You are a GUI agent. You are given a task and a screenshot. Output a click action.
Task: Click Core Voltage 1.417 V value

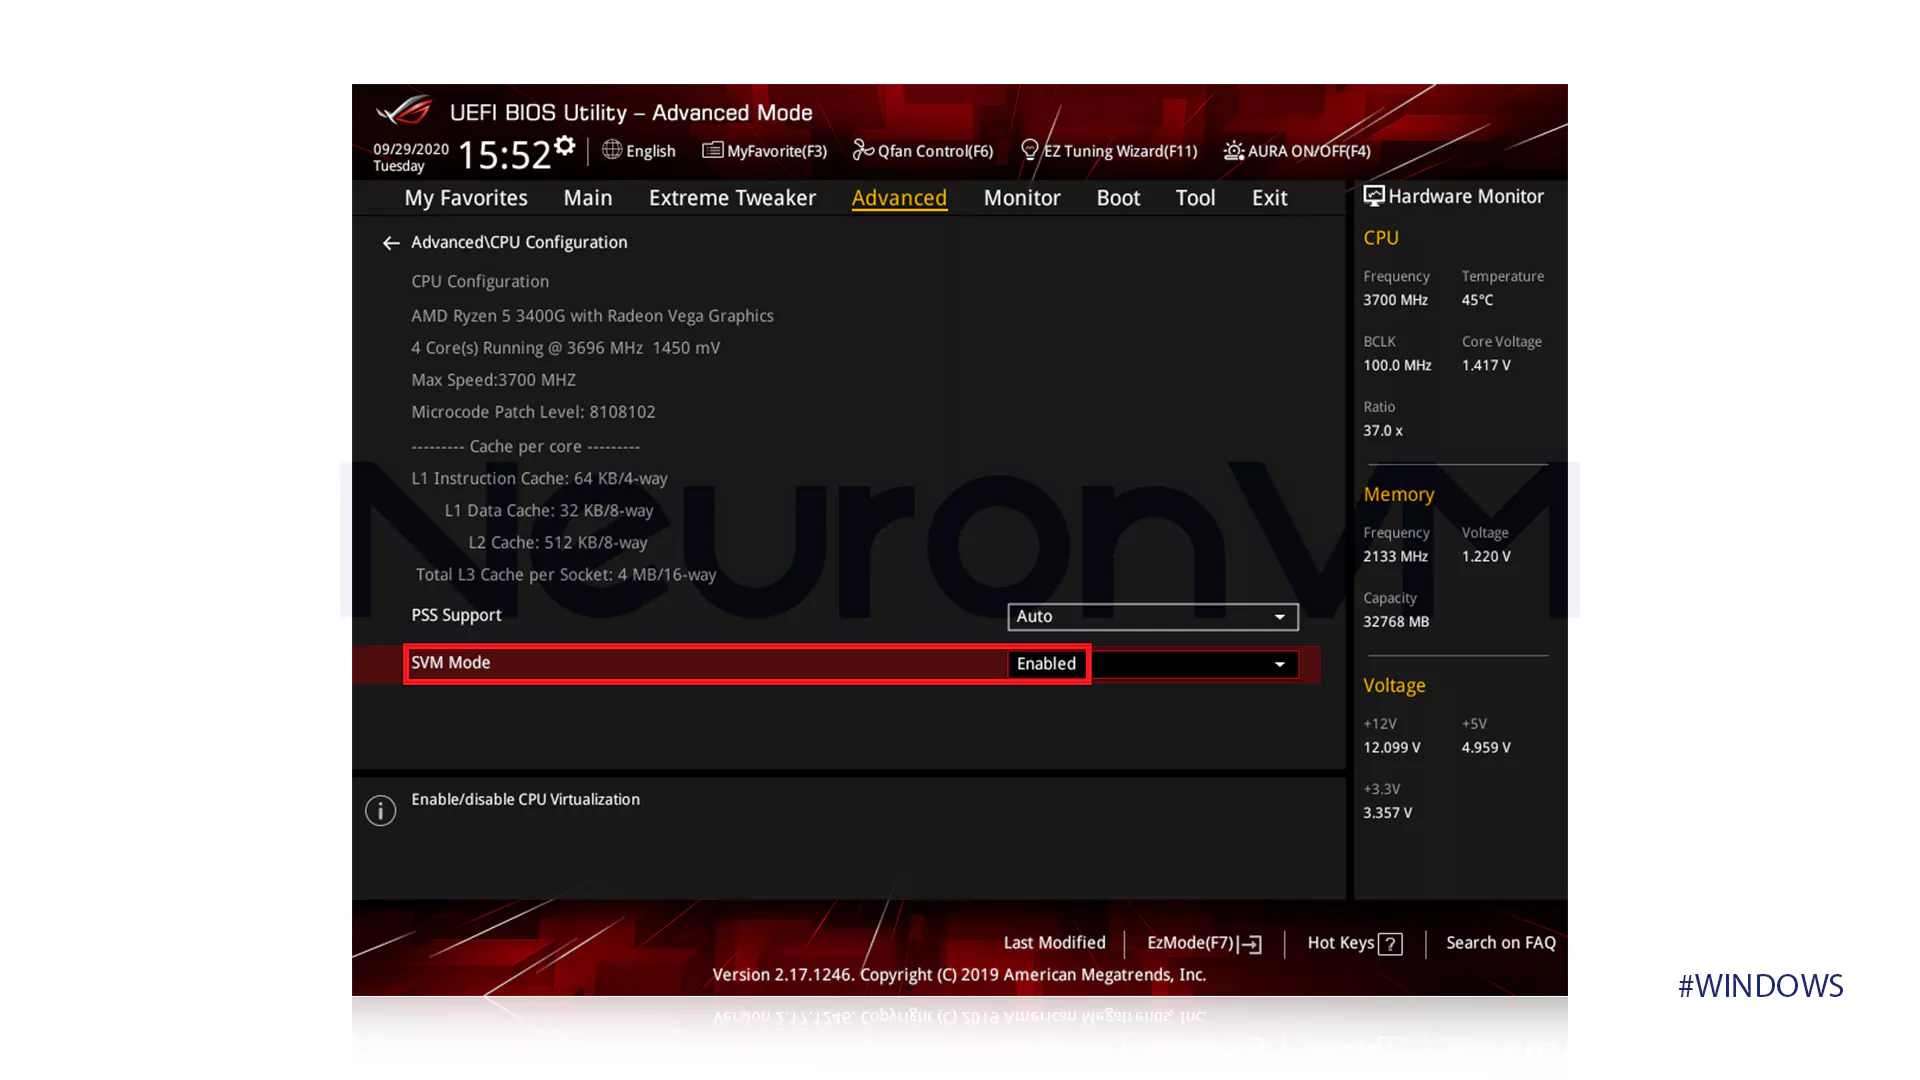pos(1486,365)
